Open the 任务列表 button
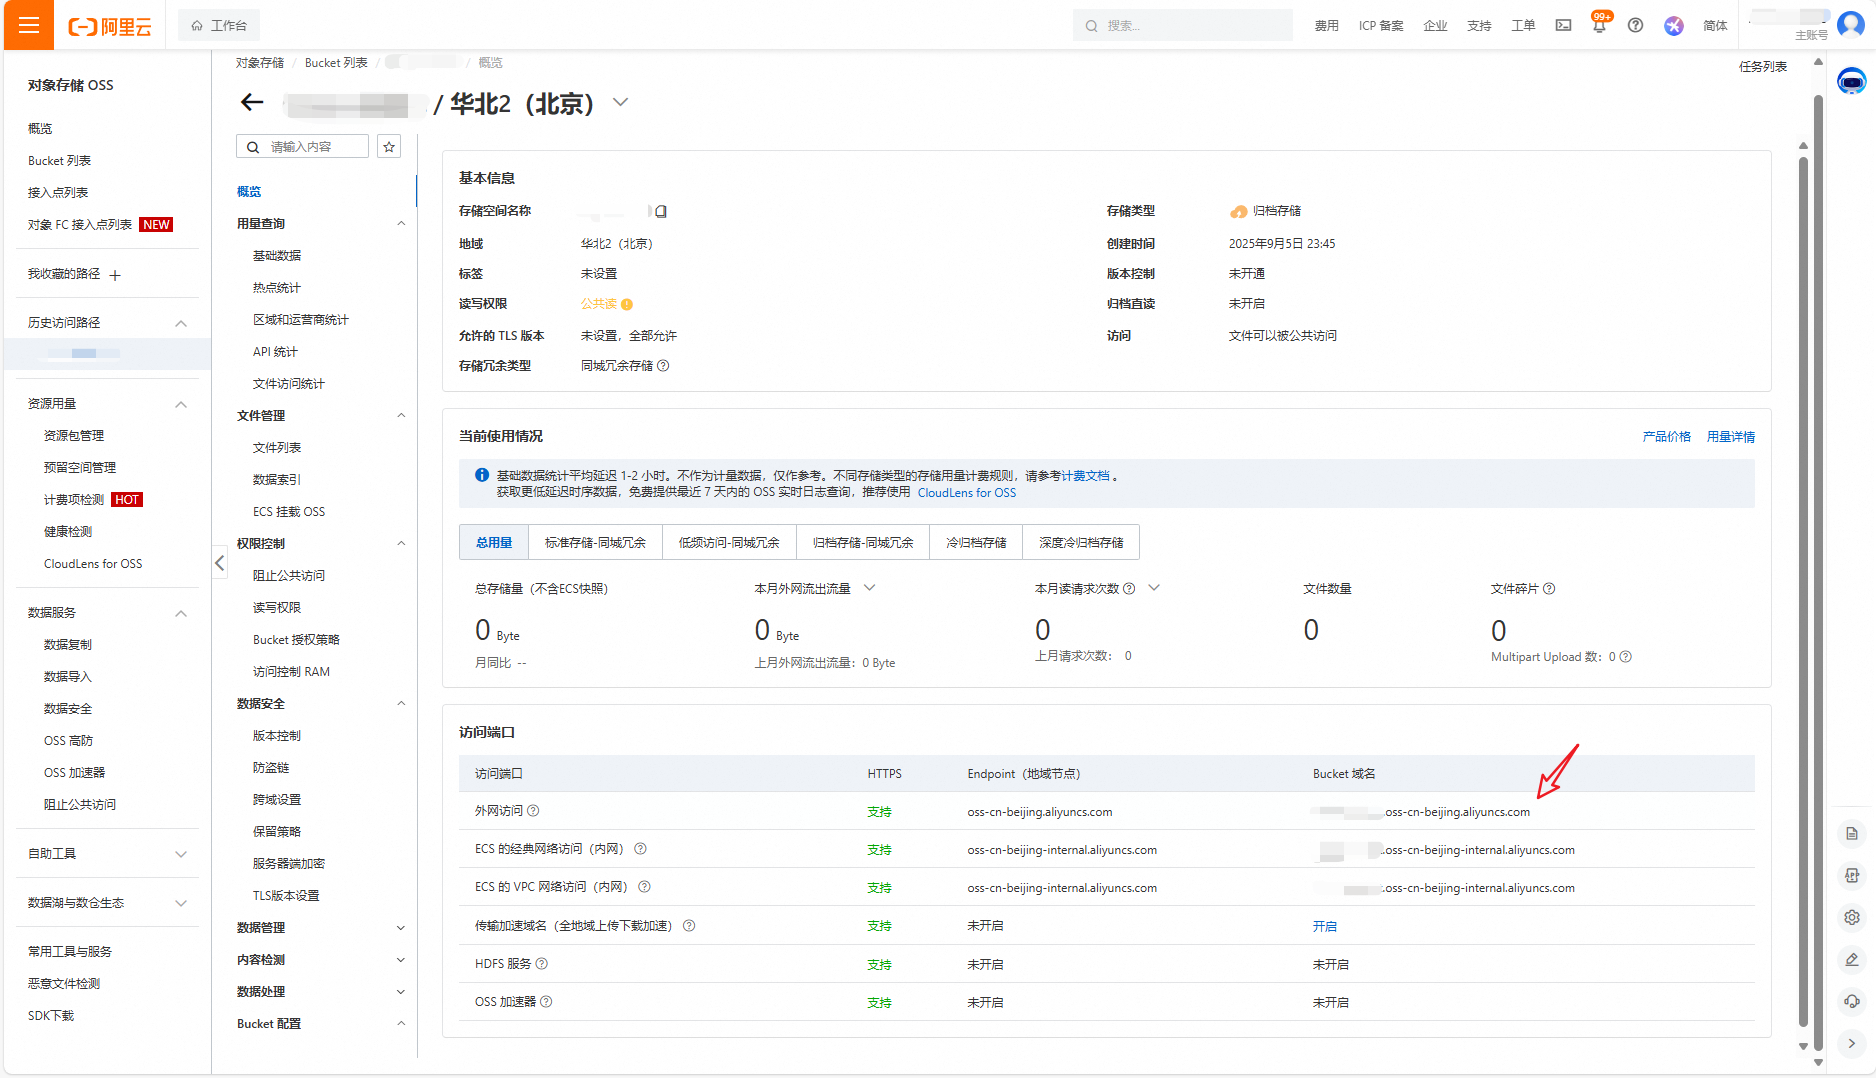The width and height of the screenshot is (1876, 1078). [1762, 67]
